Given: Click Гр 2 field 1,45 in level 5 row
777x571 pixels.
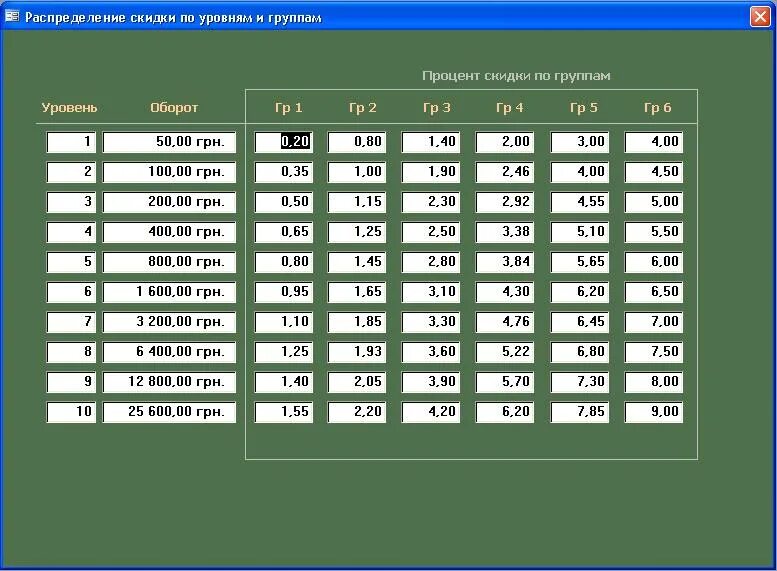Looking at the screenshot, I should click(x=357, y=262).
